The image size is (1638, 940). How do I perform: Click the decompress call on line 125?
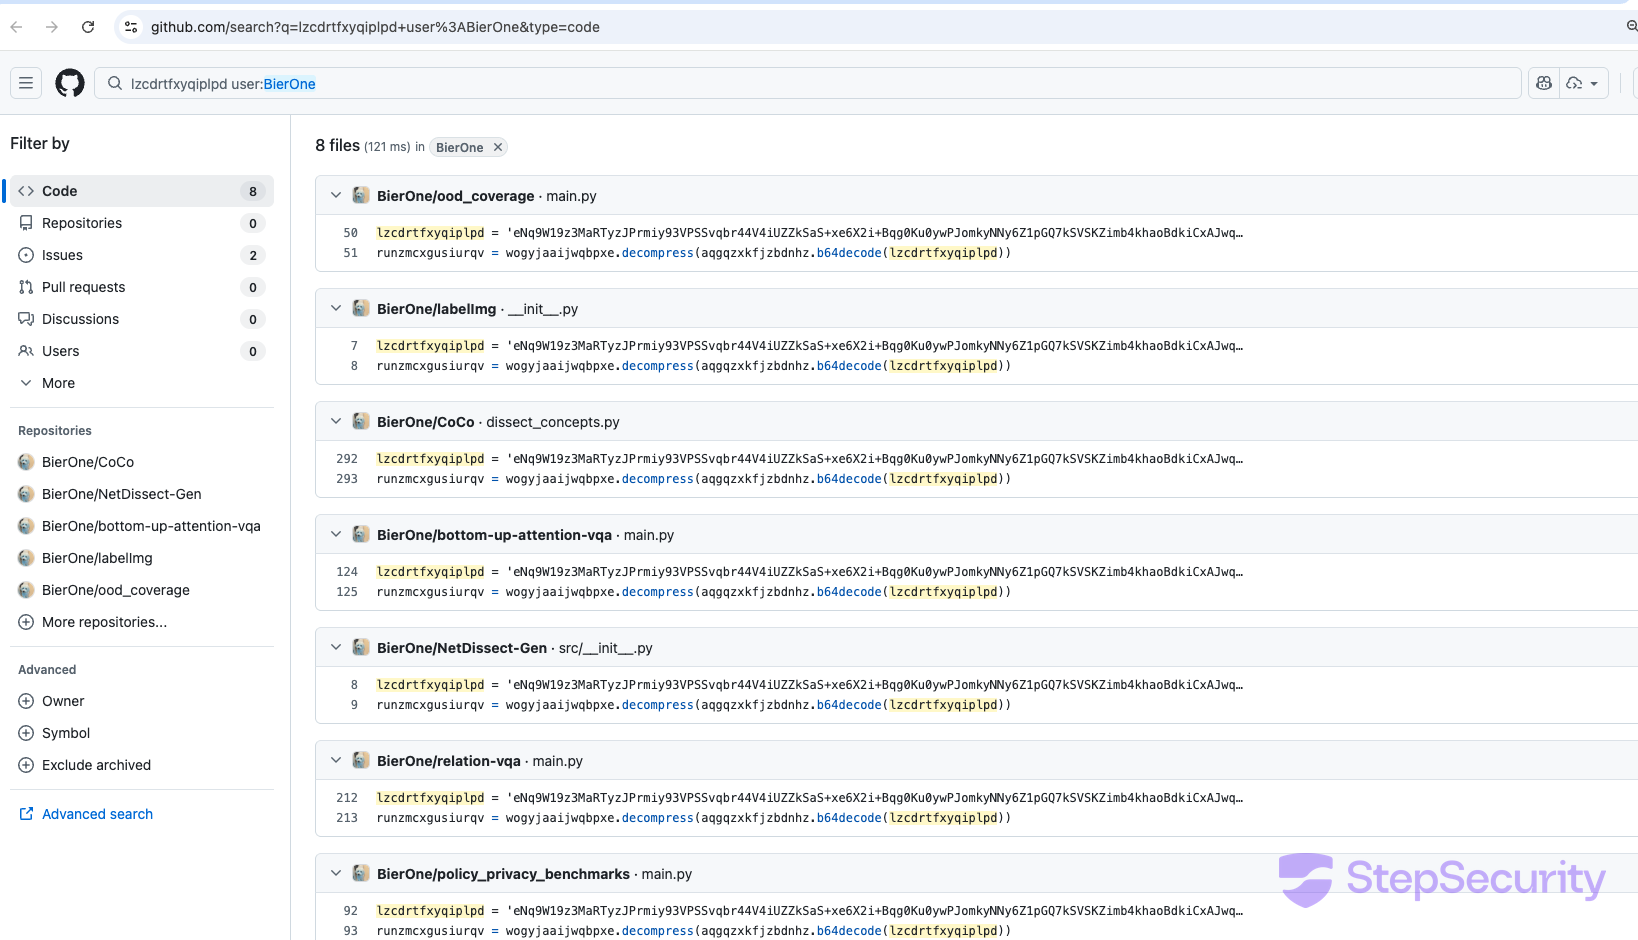coord(657,592)
